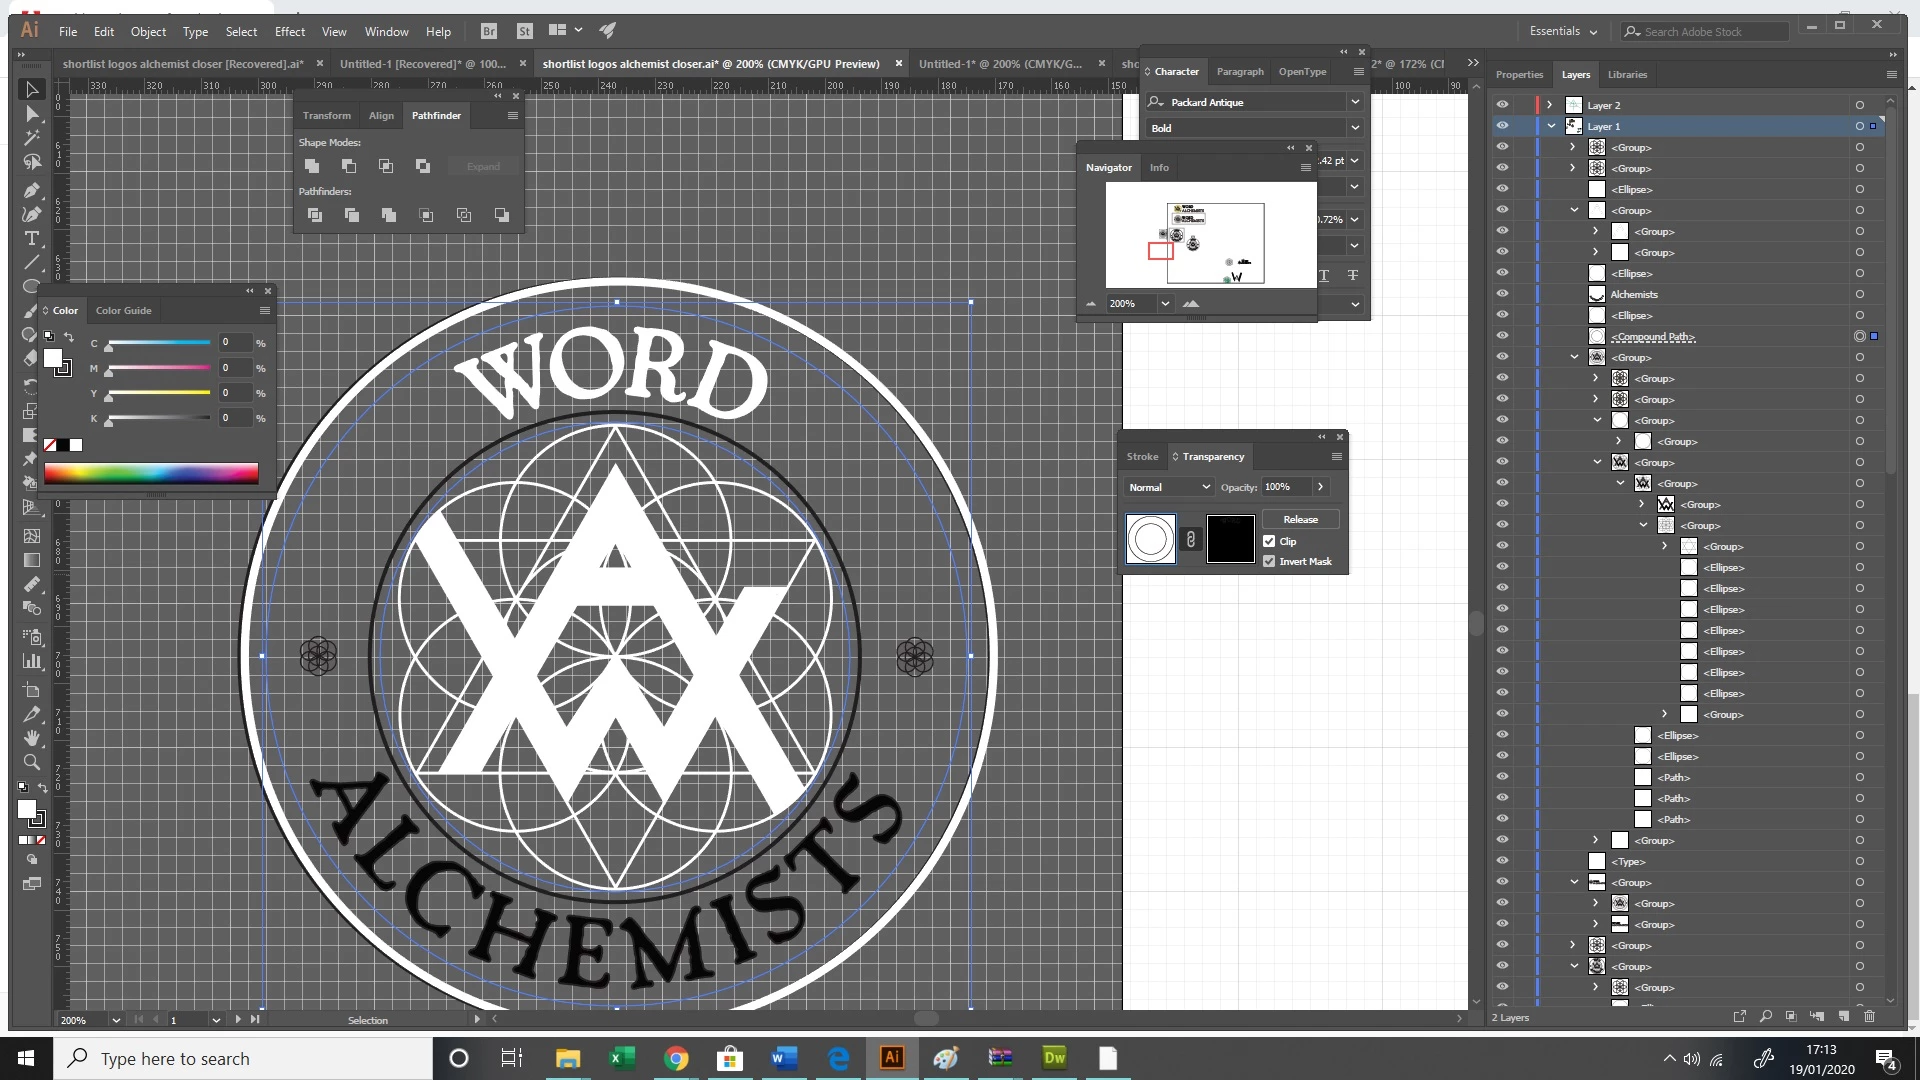This screenshot has width=1920, height=1080.
Task: Select the Zoom magnifier tool
Action: [31, 763]
